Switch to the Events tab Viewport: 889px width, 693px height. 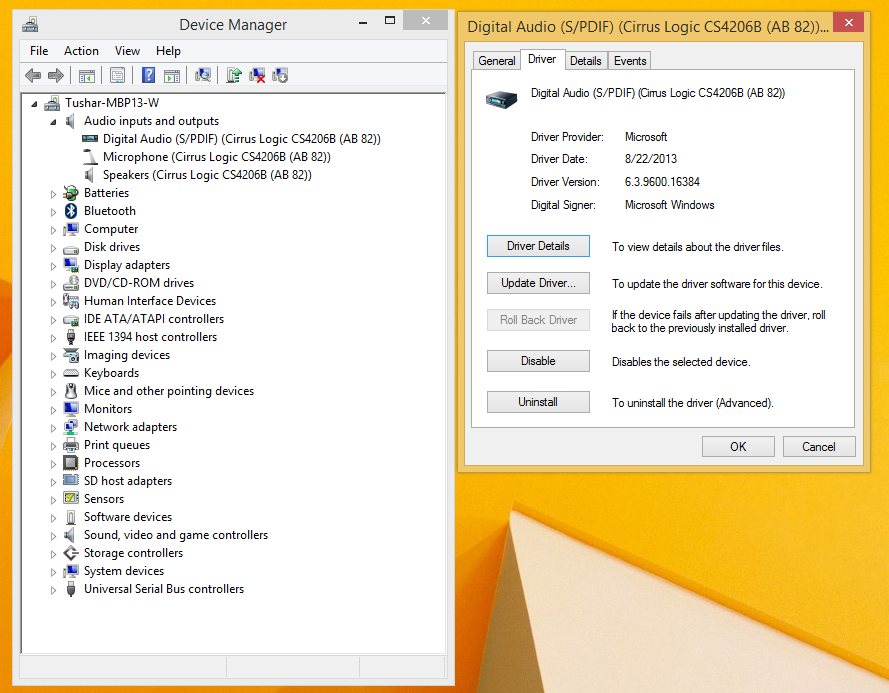point(630,61)
